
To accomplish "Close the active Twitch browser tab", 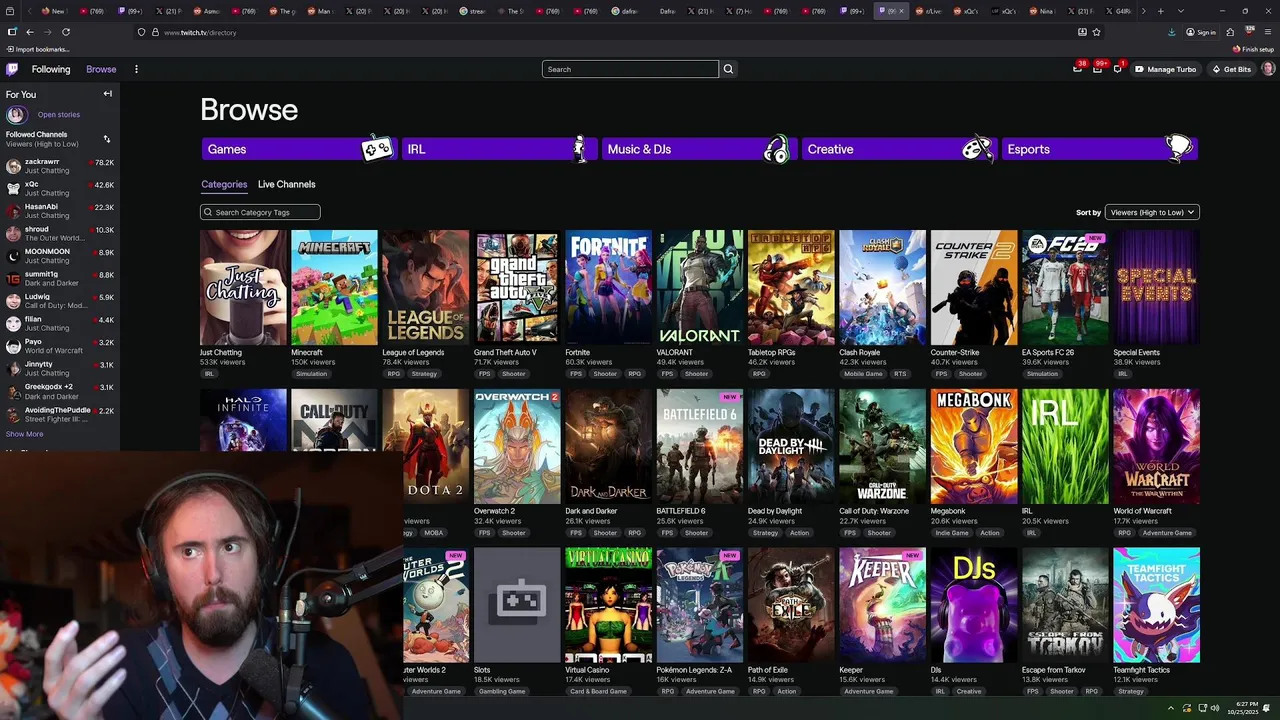I will coord(901,11).
